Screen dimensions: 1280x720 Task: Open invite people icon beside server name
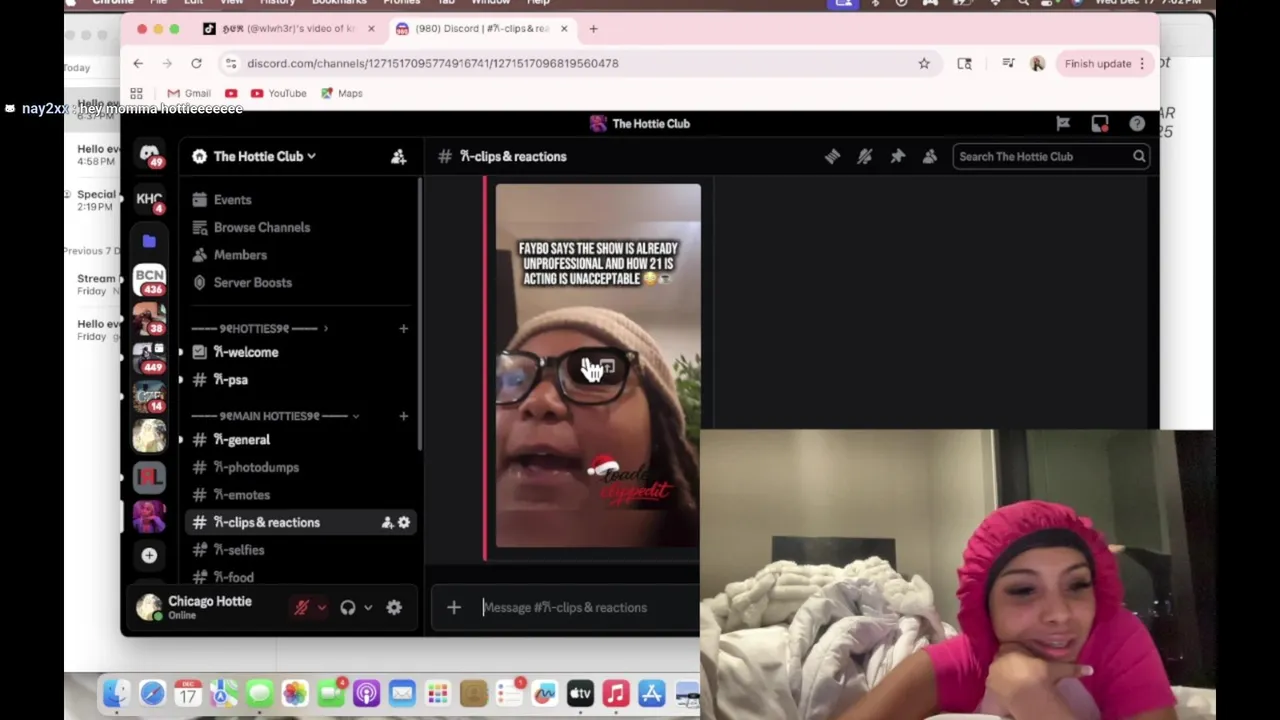pyautogui.click(x=398, y=156)
